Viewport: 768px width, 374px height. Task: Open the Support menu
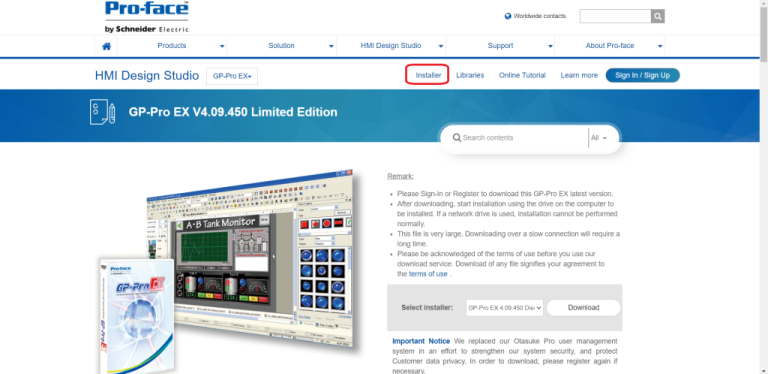tap(500, 46)
